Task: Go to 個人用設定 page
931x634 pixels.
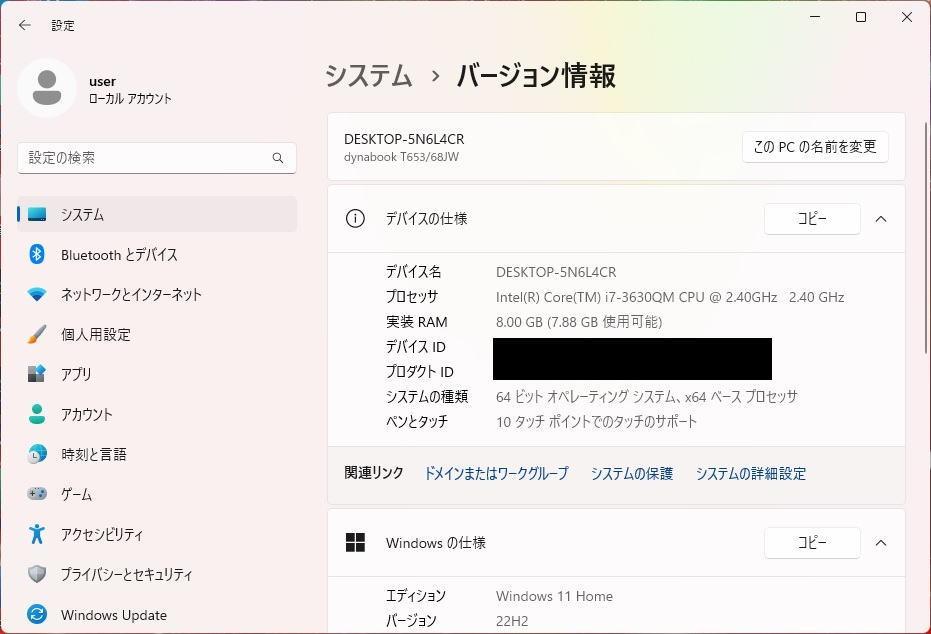Action: (x=157, y=334)
